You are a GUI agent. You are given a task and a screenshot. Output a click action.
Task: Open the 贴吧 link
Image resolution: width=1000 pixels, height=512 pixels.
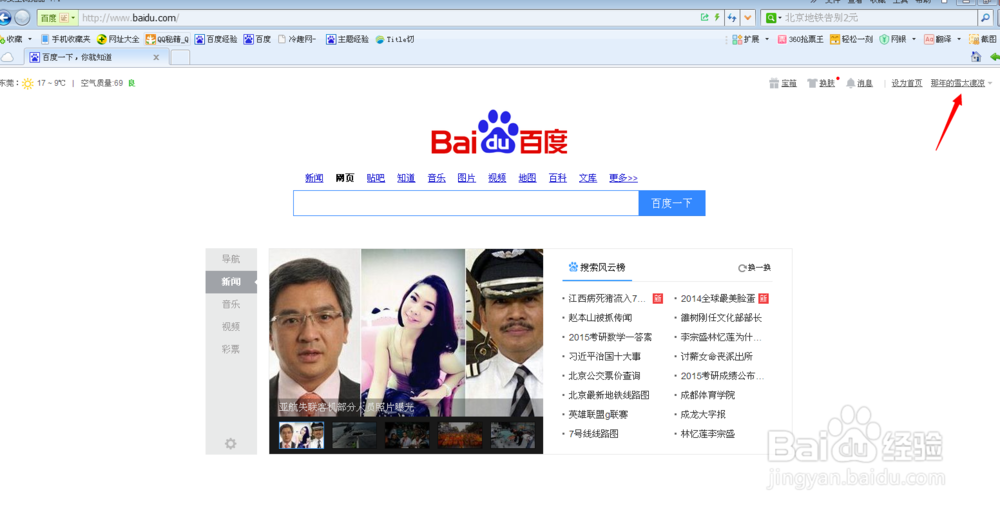point(376,179)
